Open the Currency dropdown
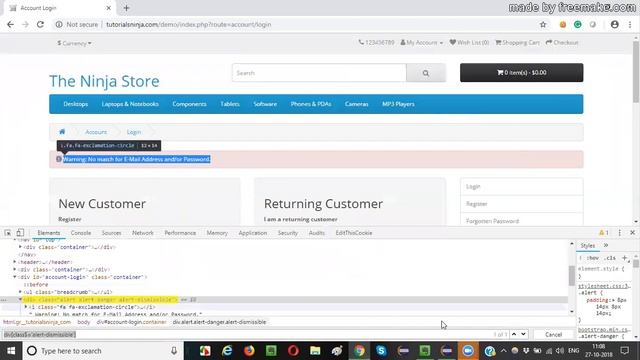 click(74, 43)
